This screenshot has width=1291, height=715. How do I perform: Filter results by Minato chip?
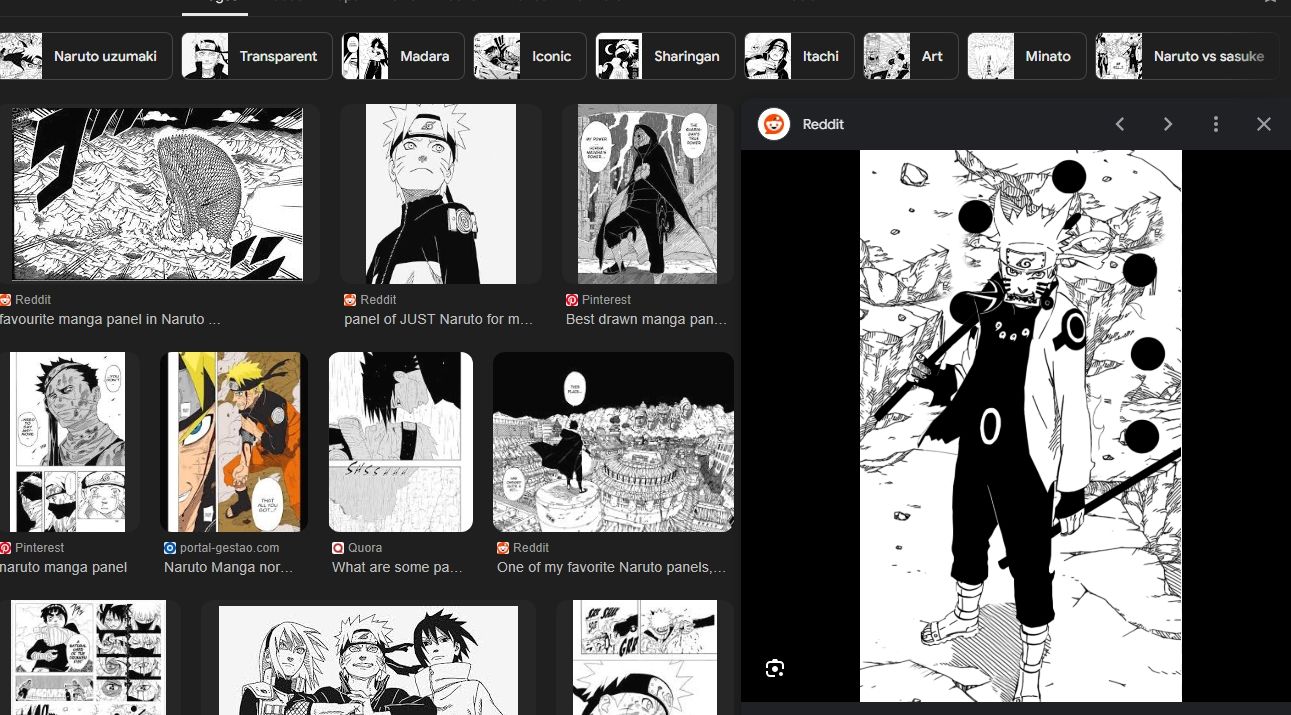pos(1027,56)
